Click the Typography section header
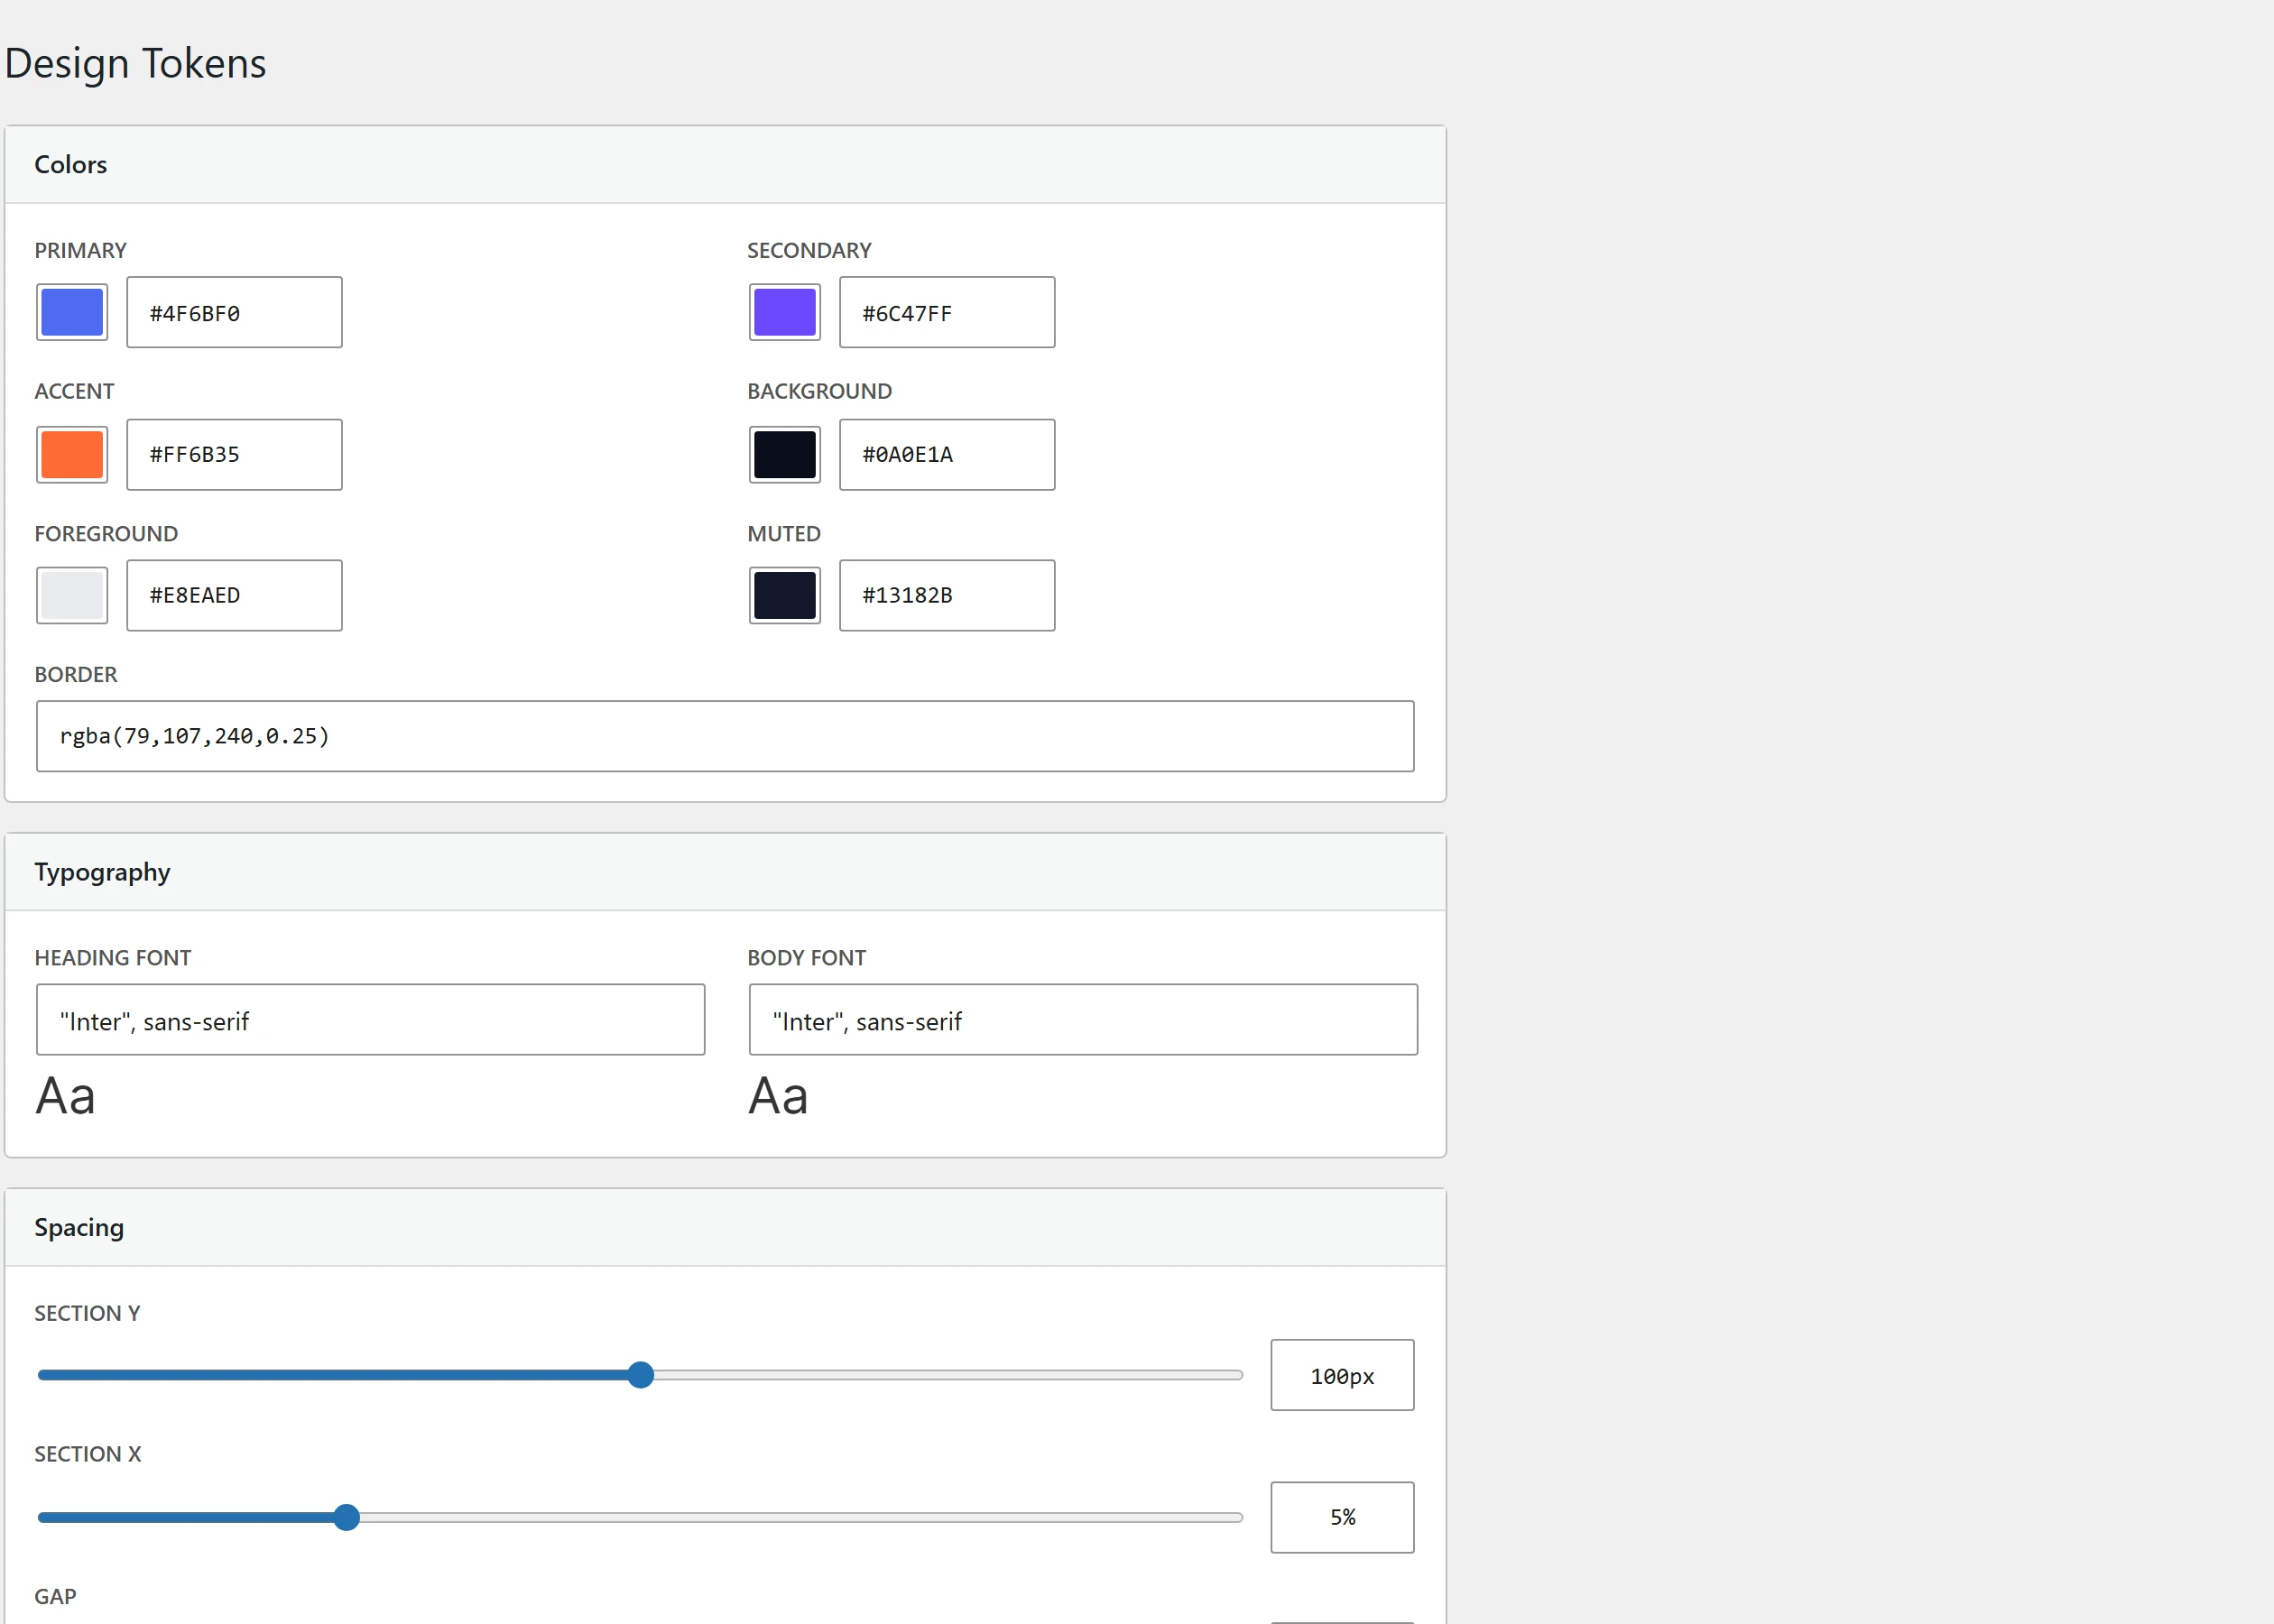 pos(725,872)
